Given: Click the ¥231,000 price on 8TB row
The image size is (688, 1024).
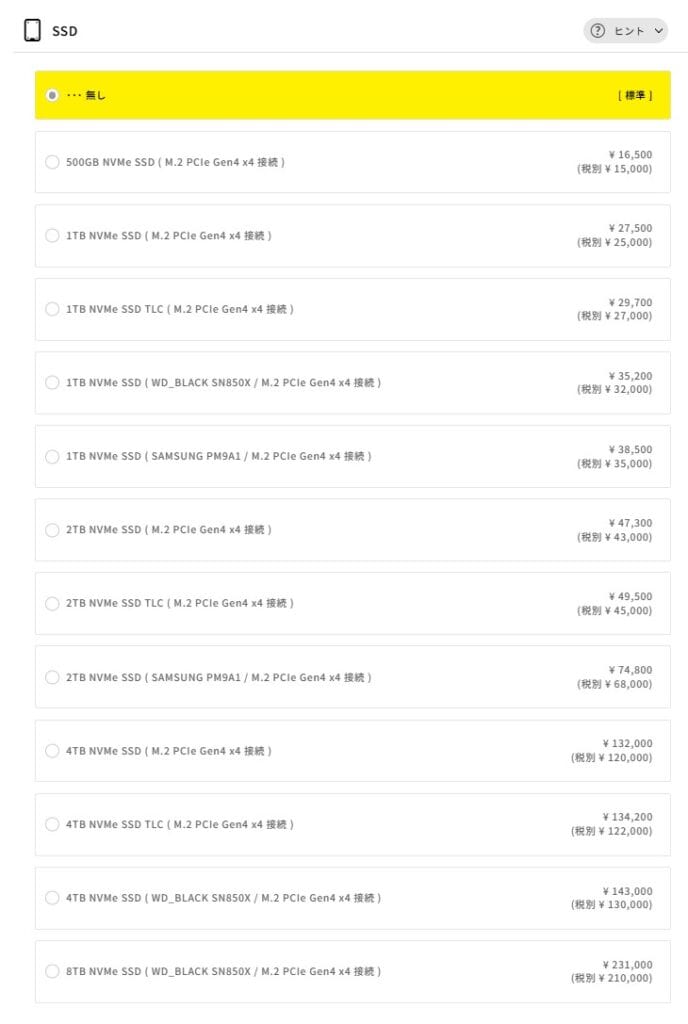Looking at the screenshot, I should click(x=627, y=964).
